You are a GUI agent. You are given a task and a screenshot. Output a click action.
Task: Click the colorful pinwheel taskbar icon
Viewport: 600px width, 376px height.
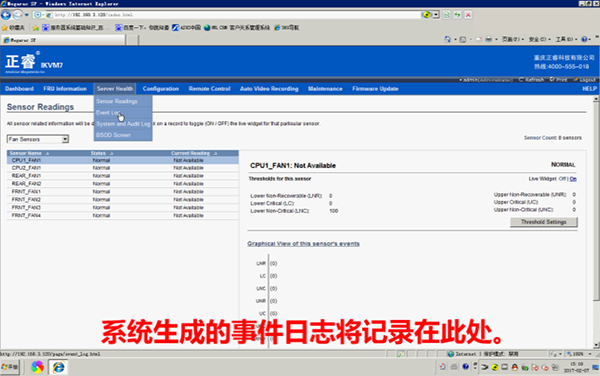[38, 367]
